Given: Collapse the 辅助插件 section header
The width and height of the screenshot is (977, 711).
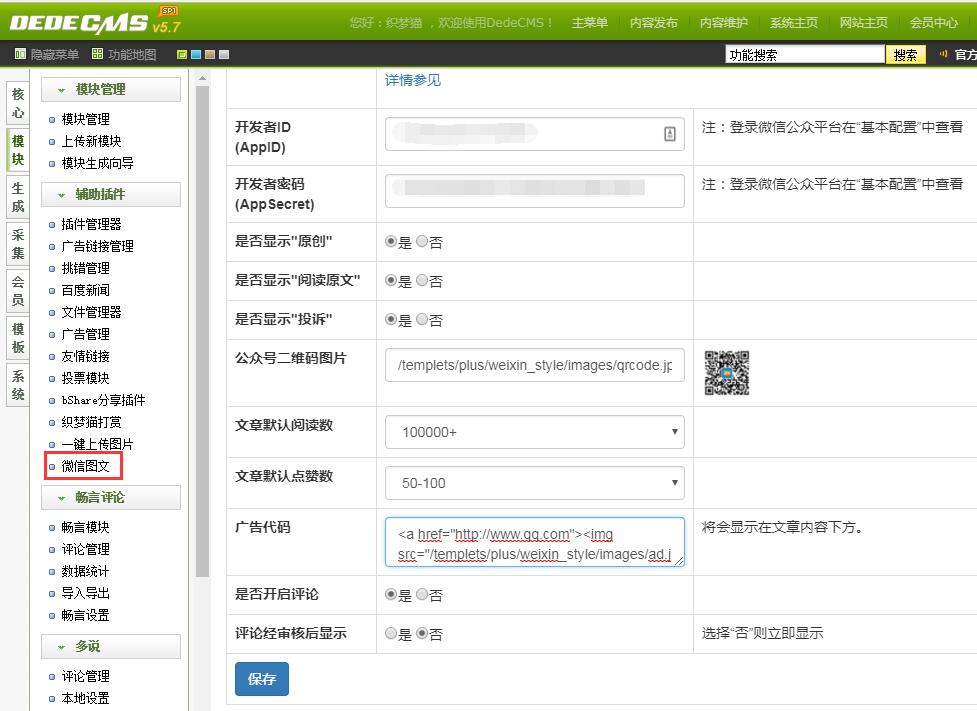Looking at the screenshot, I should click(110, 194).
